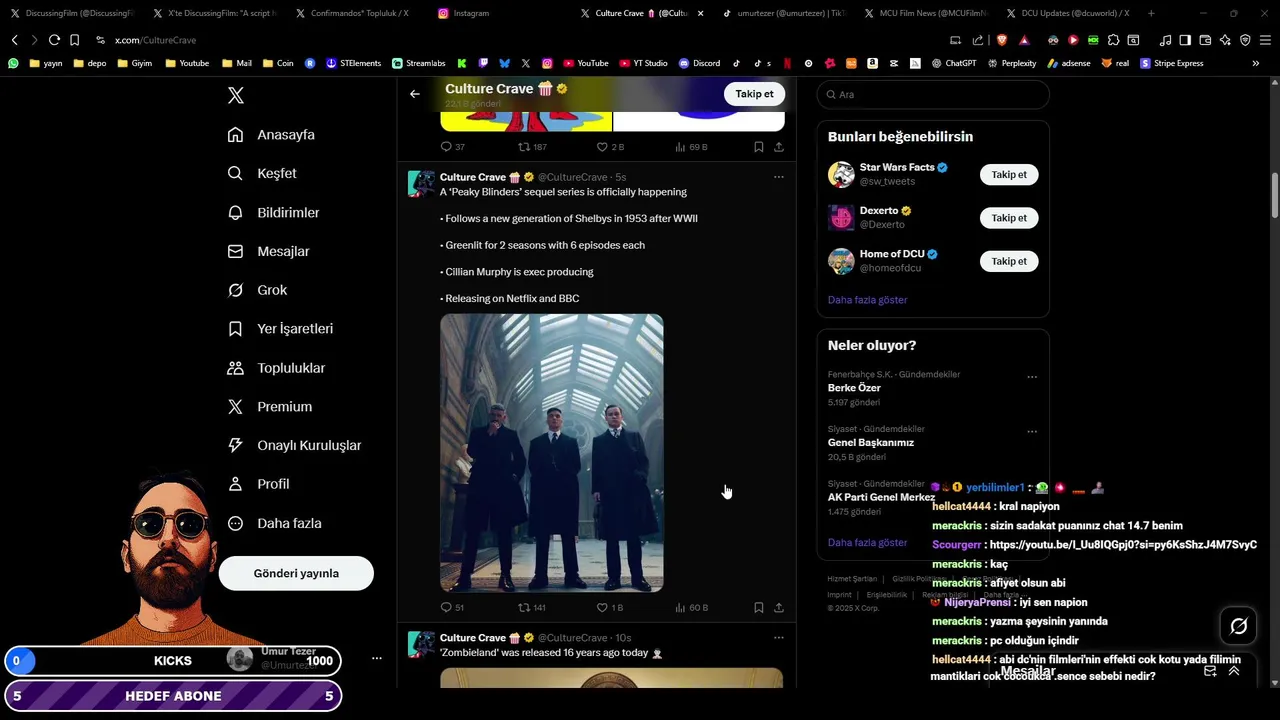Image resolution: width=1280 pixels, height=720 pixels.
Task: Open Brave Rewards triangle icon
Action: coord(1024,40)
